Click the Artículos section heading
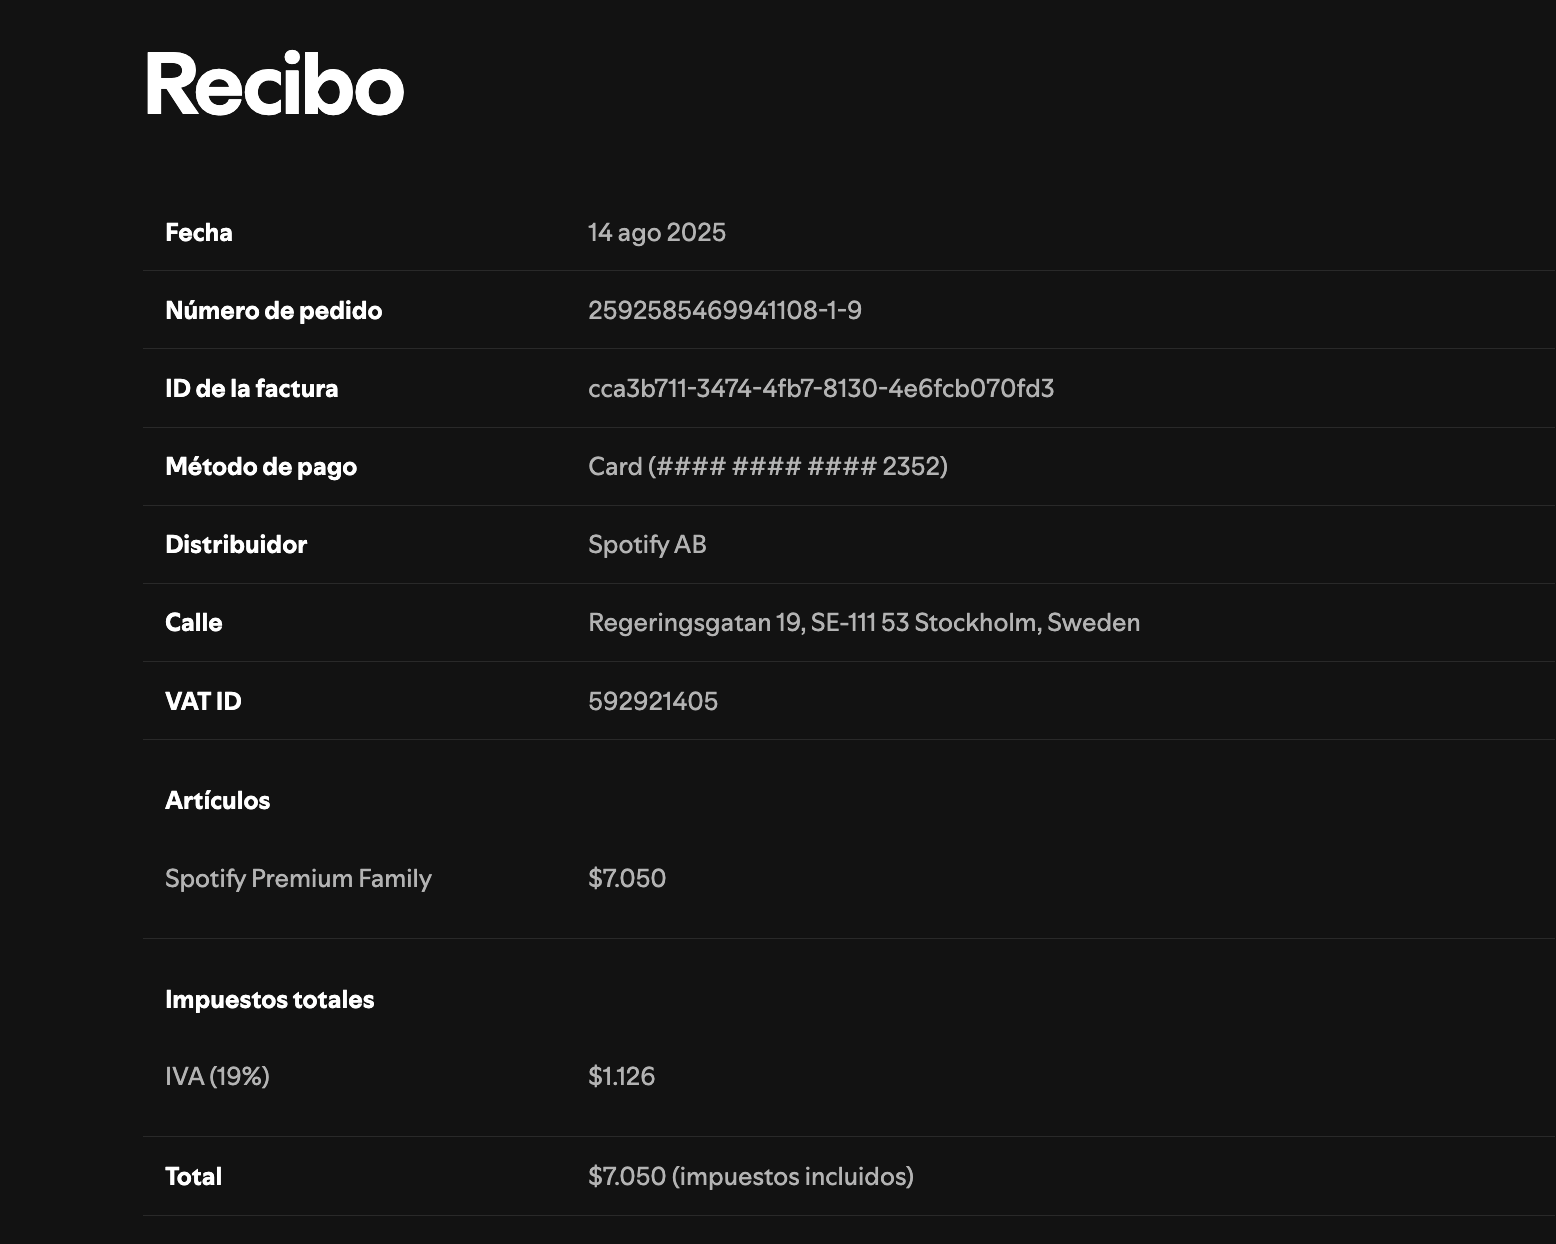 click(217, 801)
